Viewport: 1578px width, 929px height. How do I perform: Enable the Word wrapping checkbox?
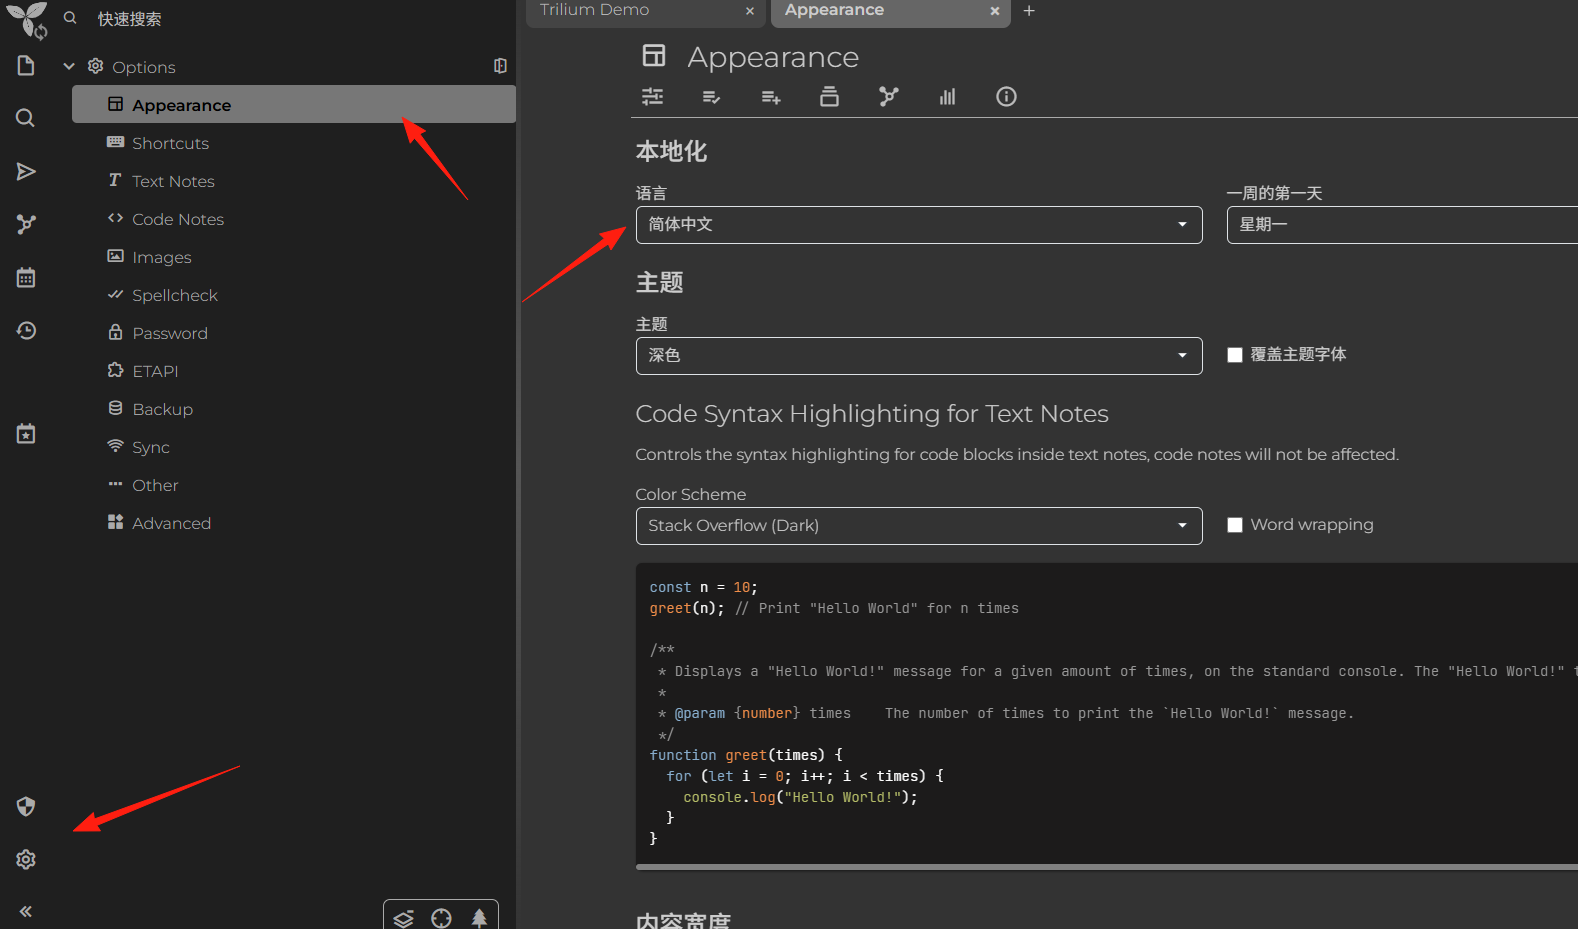click(1235, 525)
